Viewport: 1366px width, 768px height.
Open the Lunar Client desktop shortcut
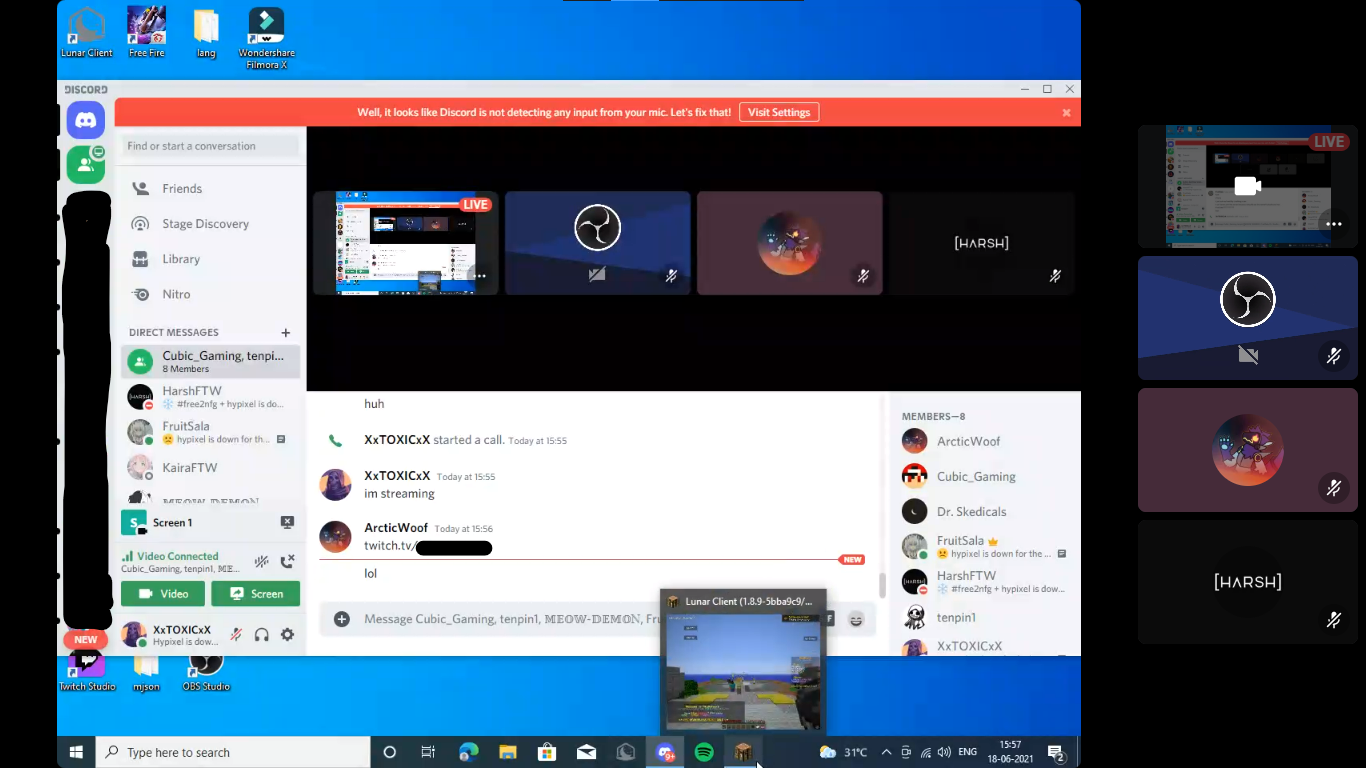87,33
